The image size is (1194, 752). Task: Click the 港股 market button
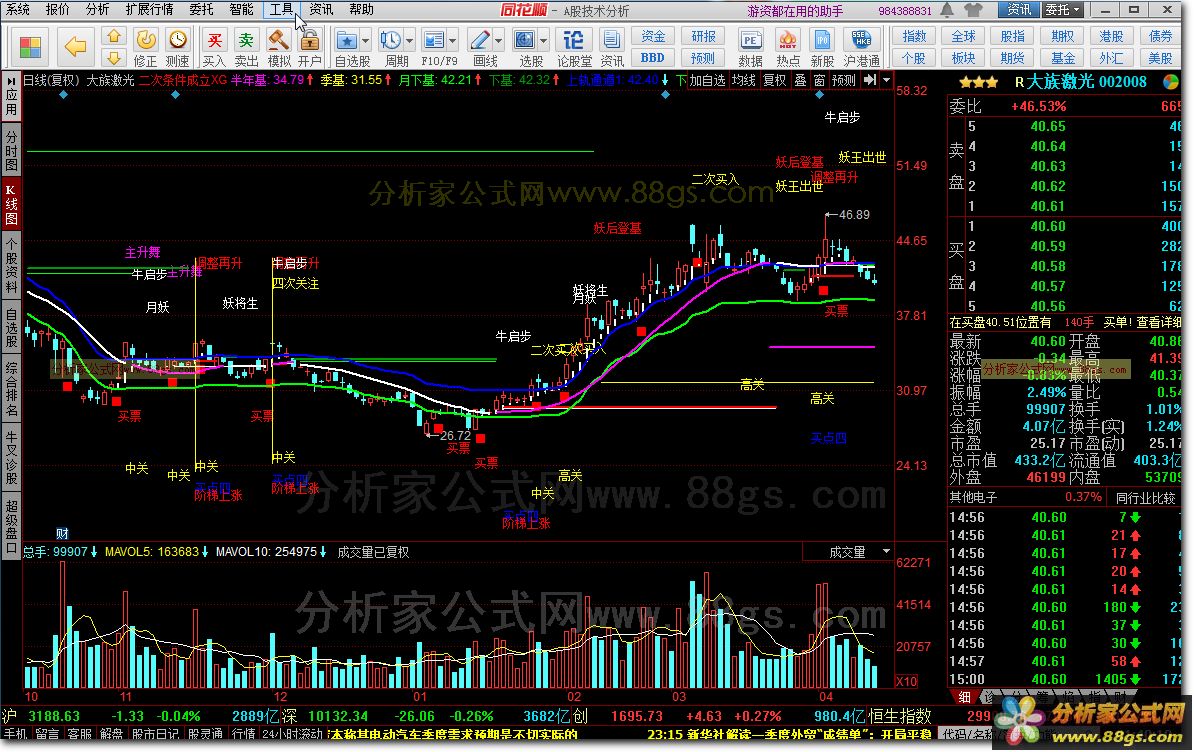1111,36
